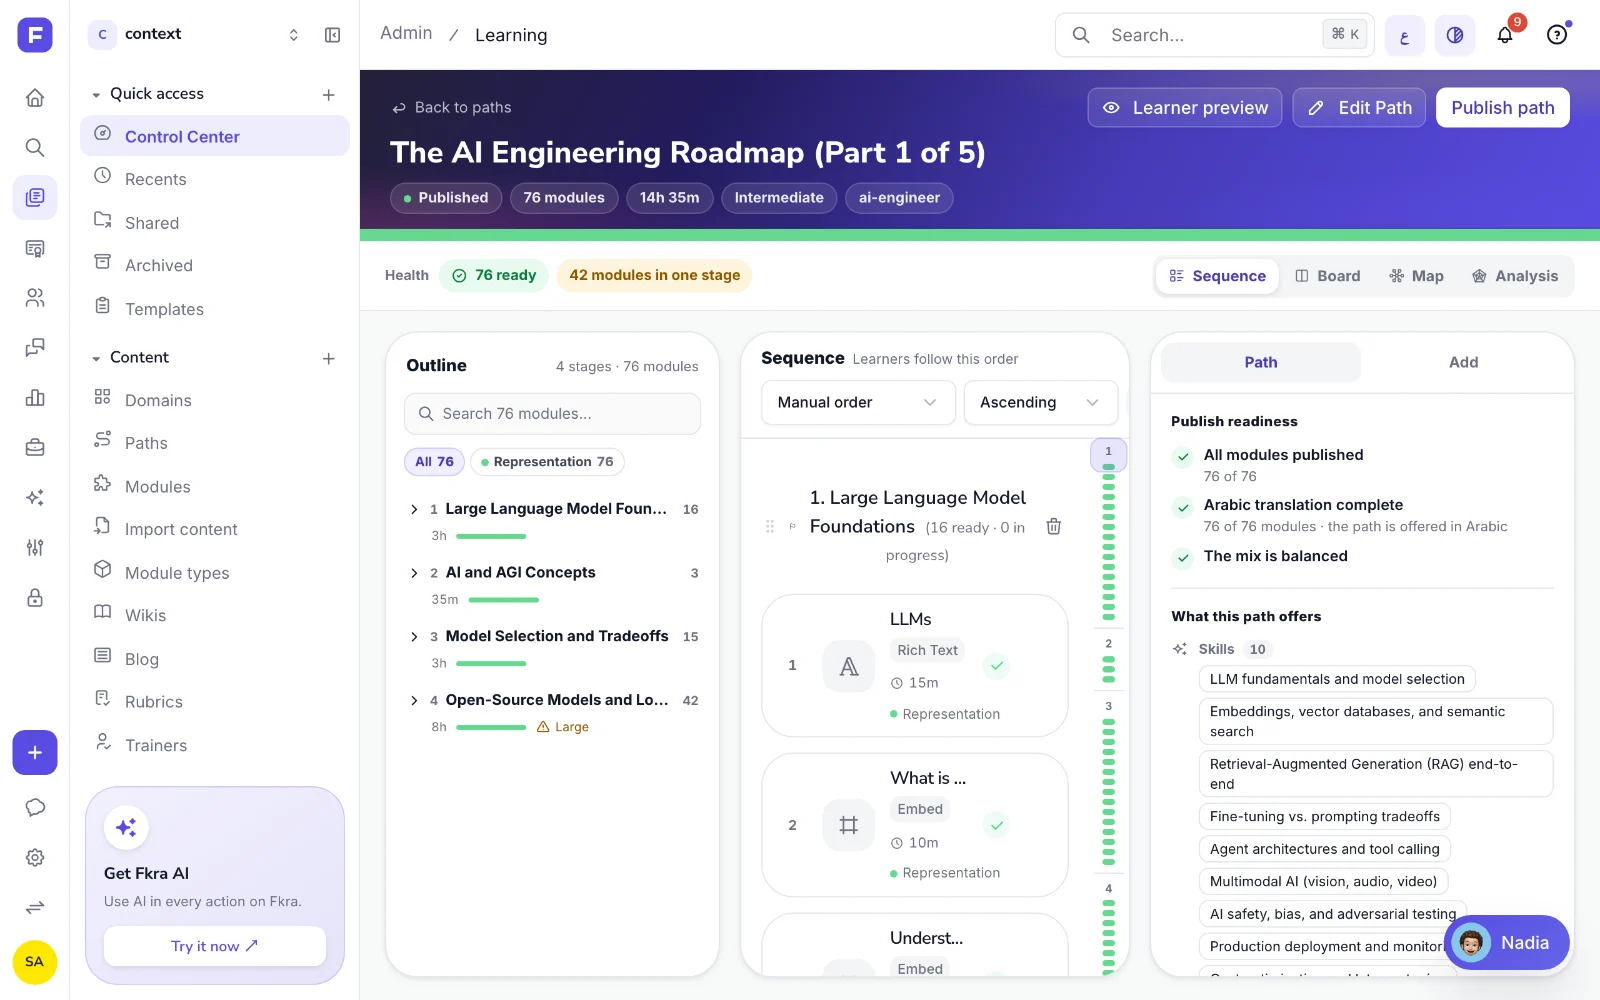This screenshot has width=1600, height=1000.
Task: Collapse the sidebar panel icon
Action: point(333,35)
